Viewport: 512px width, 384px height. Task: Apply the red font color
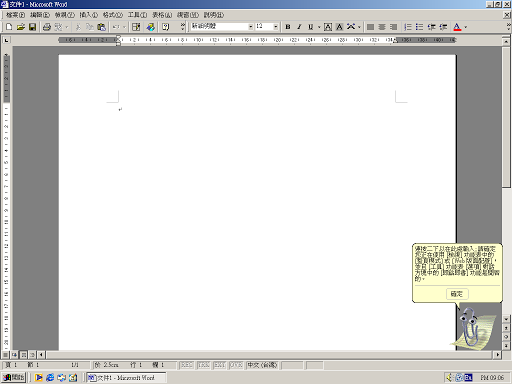click(x=457, y=27)
